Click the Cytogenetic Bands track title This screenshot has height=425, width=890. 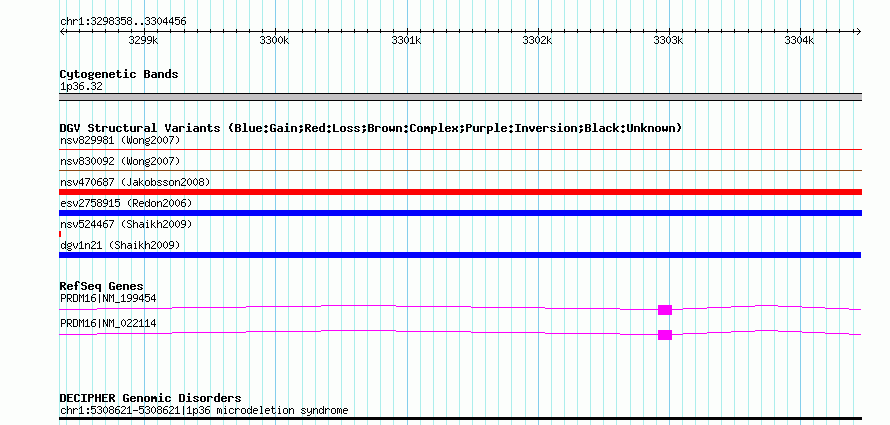tap(119, 74)
